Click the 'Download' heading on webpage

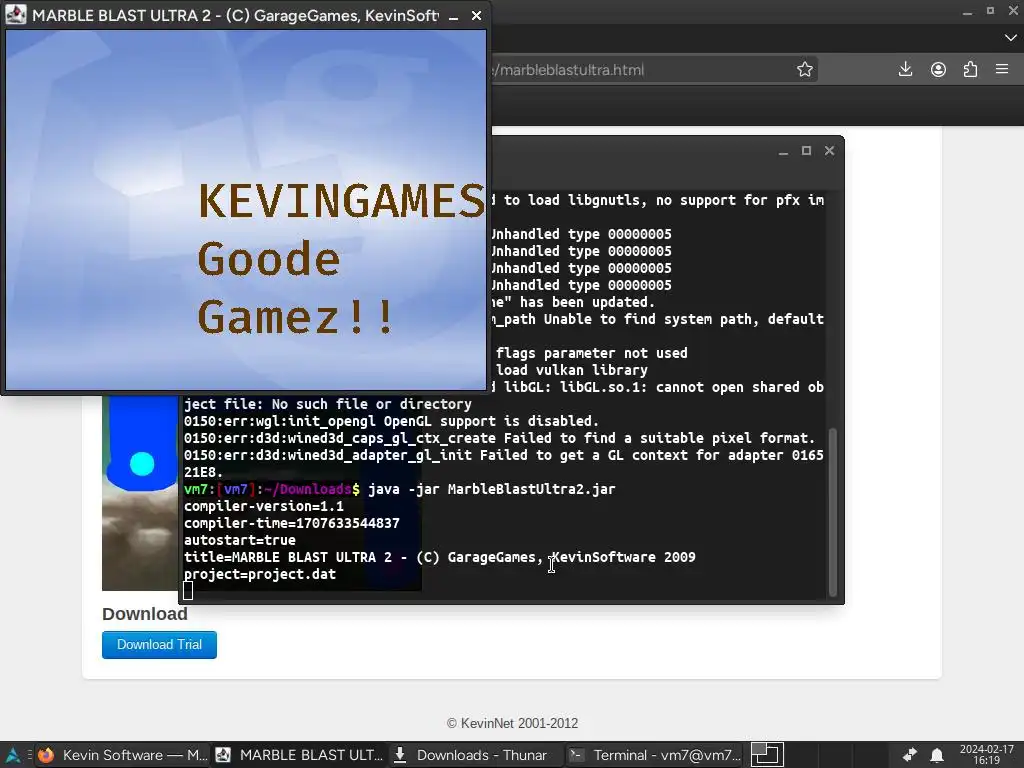(x=145, y=614)
